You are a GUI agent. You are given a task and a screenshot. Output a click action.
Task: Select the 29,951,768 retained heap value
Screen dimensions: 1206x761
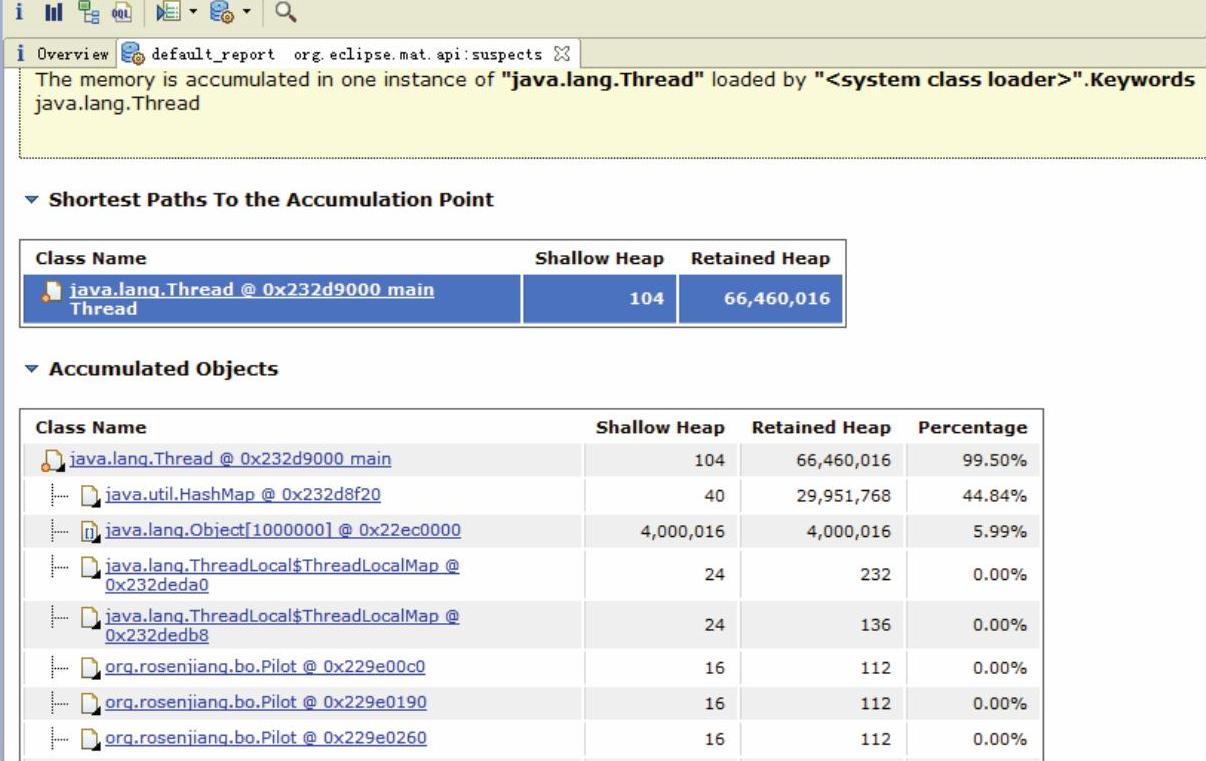(843, 496)
